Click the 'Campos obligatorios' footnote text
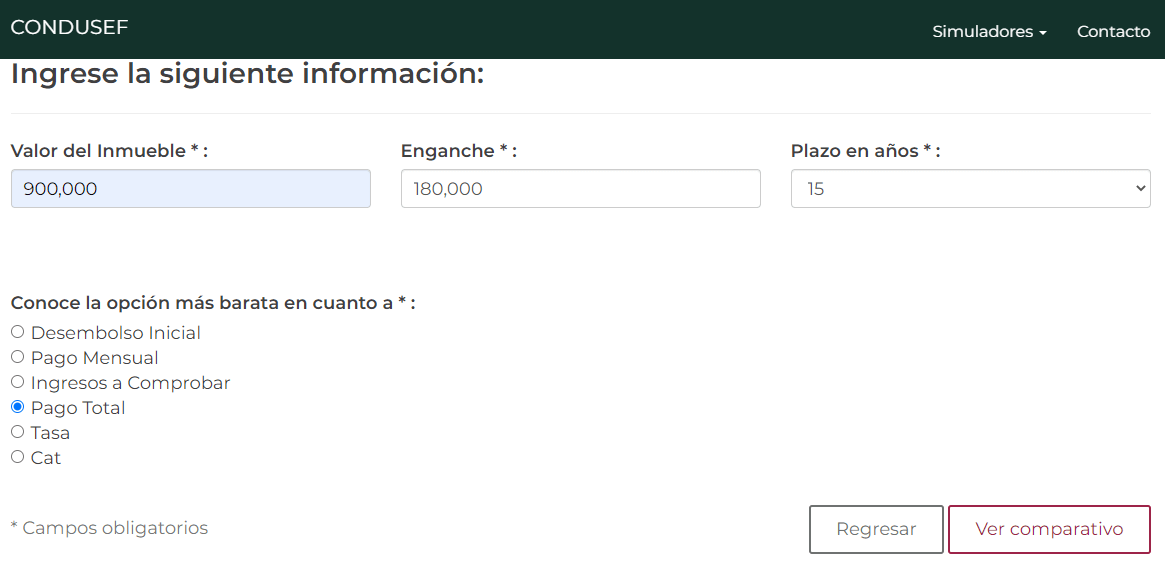Image resolution: width=1165 pixels, height=564 pixels. click(109, 528)
